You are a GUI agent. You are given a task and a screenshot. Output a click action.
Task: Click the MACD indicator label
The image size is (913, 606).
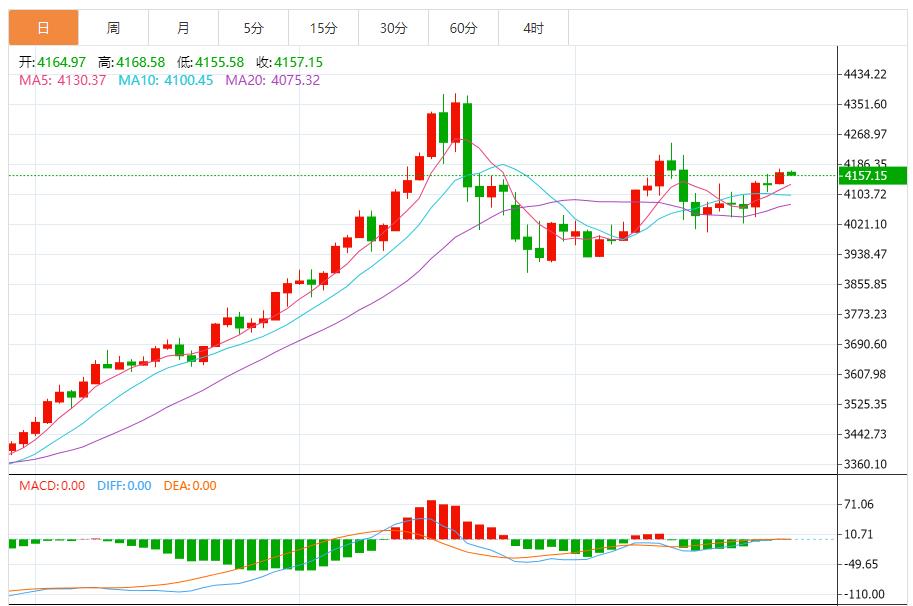(51, 486)
